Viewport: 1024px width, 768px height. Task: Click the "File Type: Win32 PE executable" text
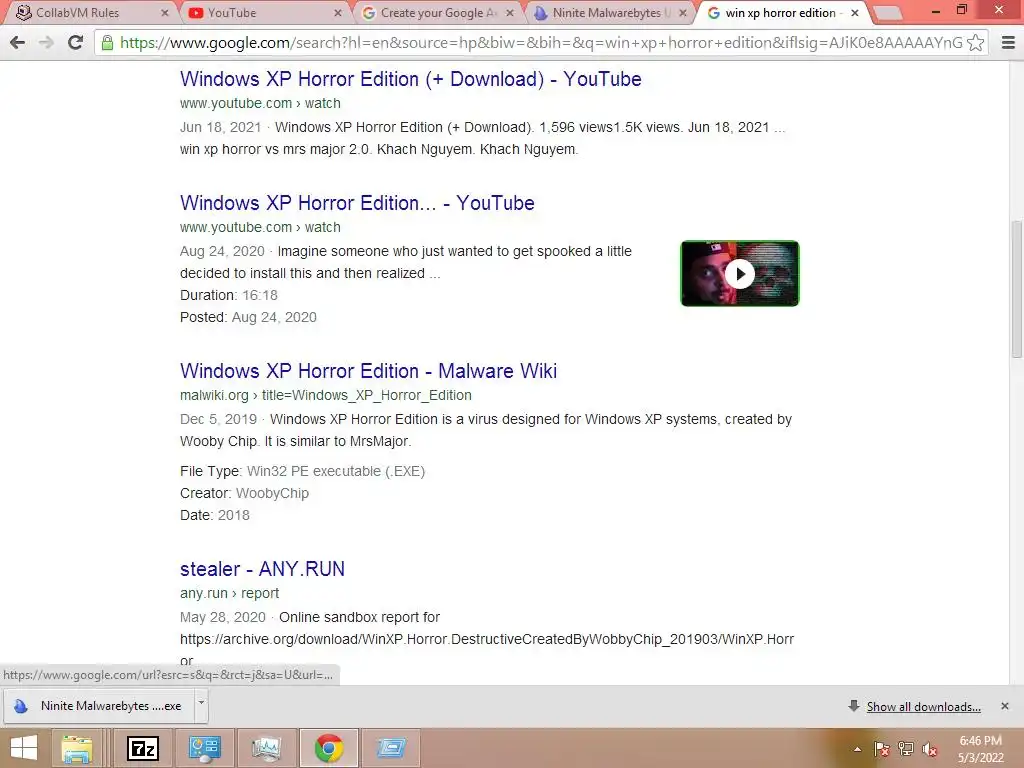pos(302,471)
